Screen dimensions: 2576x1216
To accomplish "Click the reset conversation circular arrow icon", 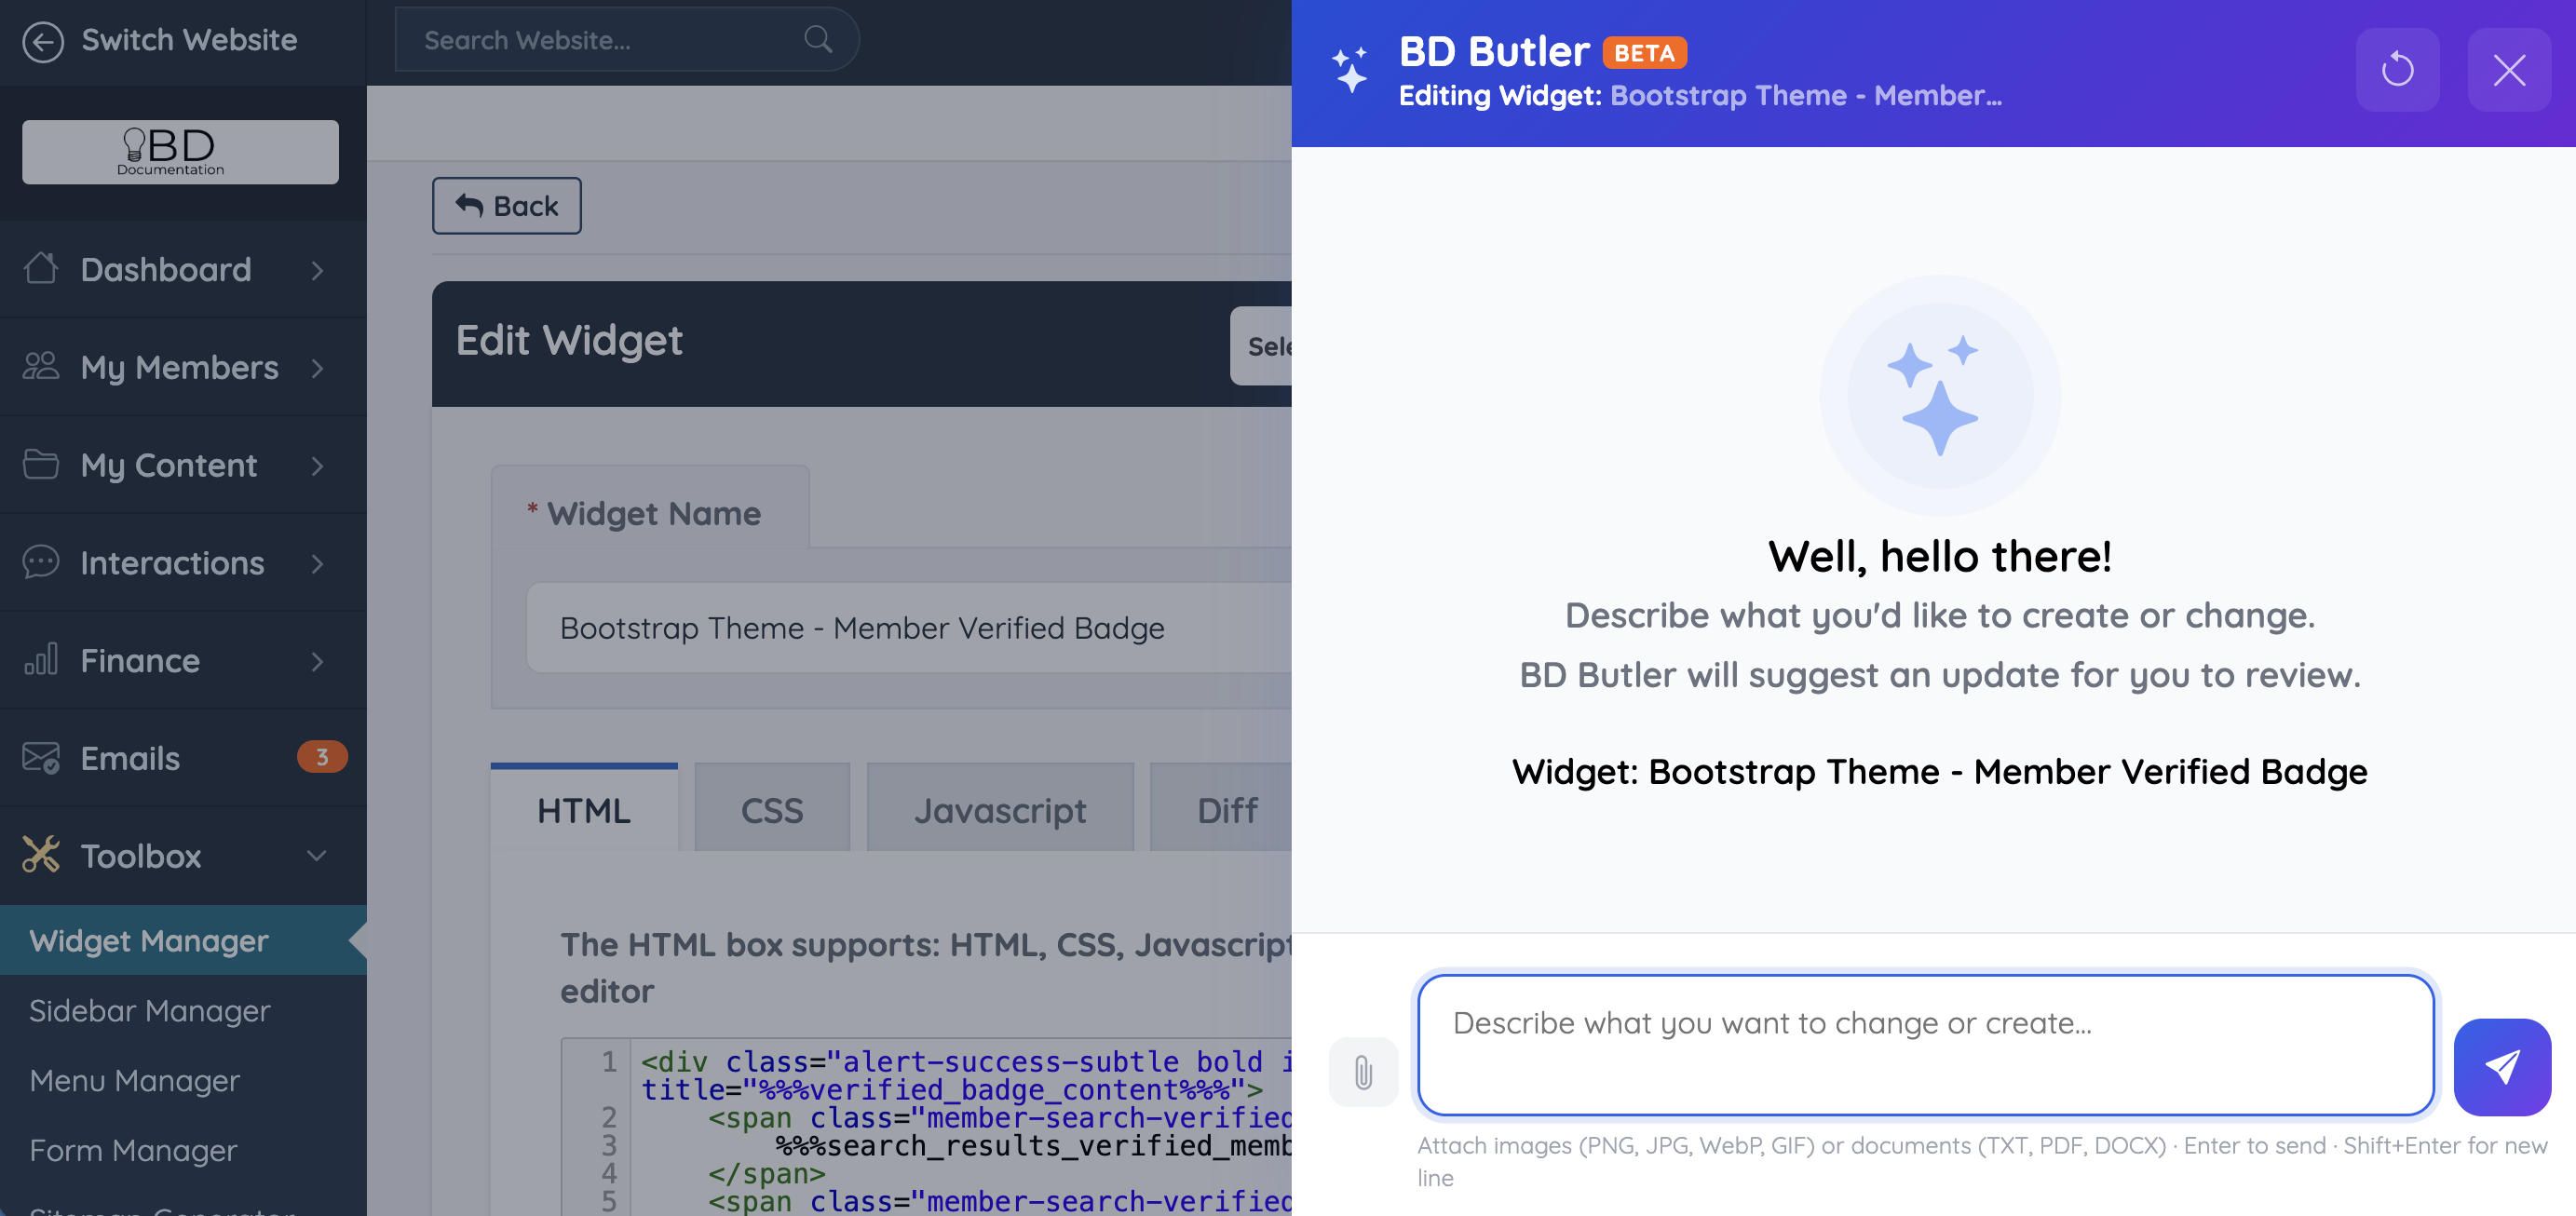I will coord(2397,70).
